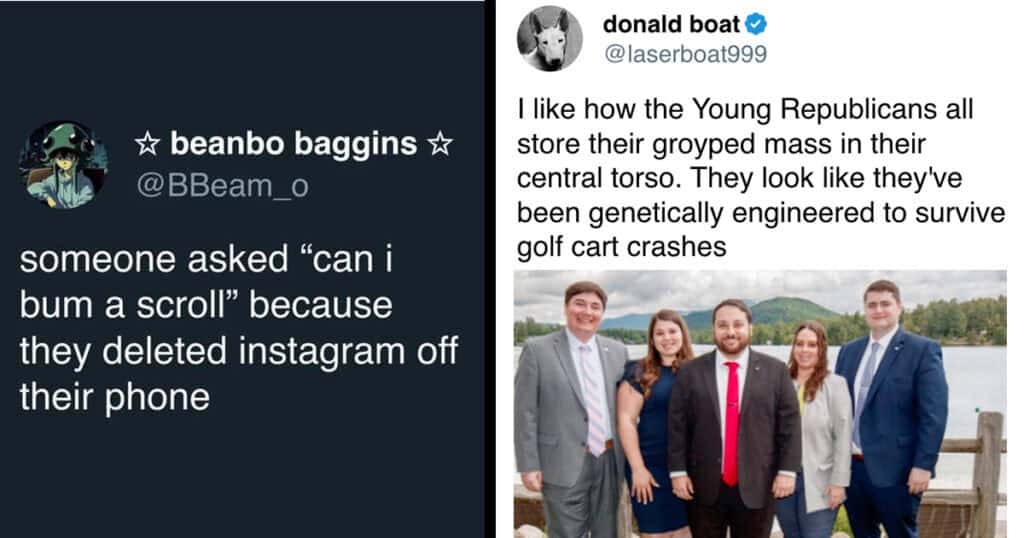Click the star before "beanbo baggins"
Viewport: 1024px width, 538px height.
[x=147, y=145]
